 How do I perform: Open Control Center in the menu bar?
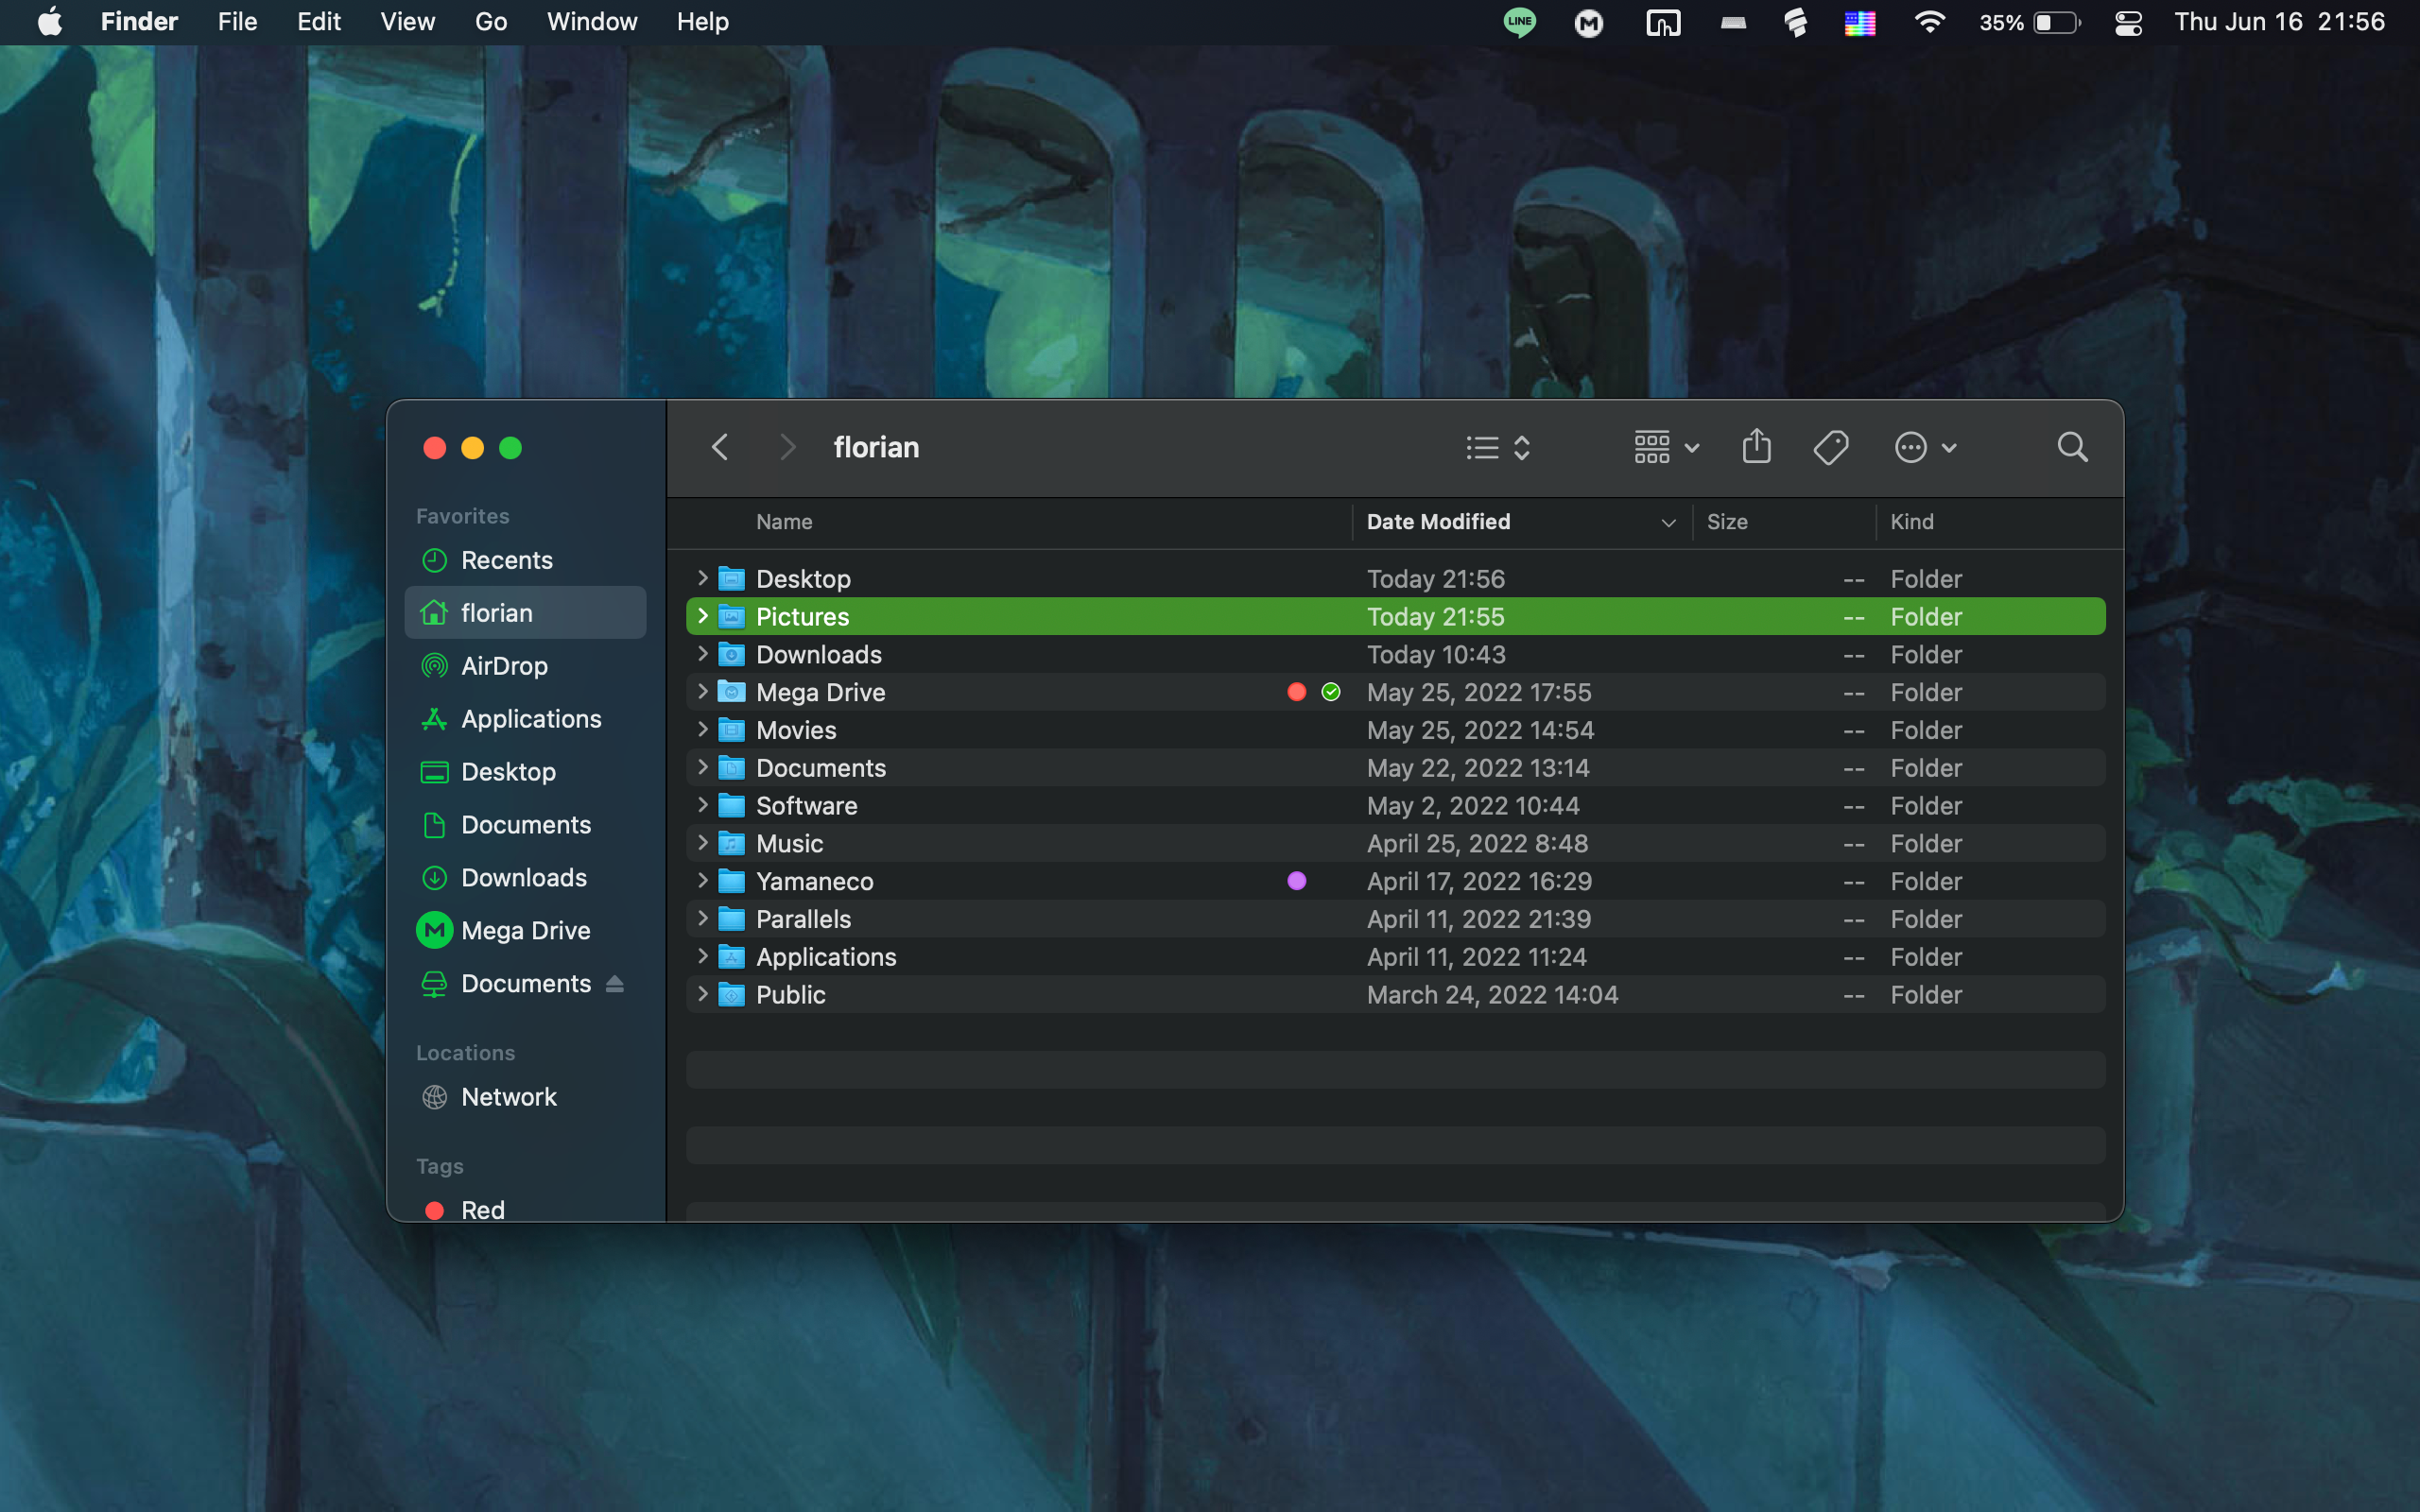(2128, 22)
